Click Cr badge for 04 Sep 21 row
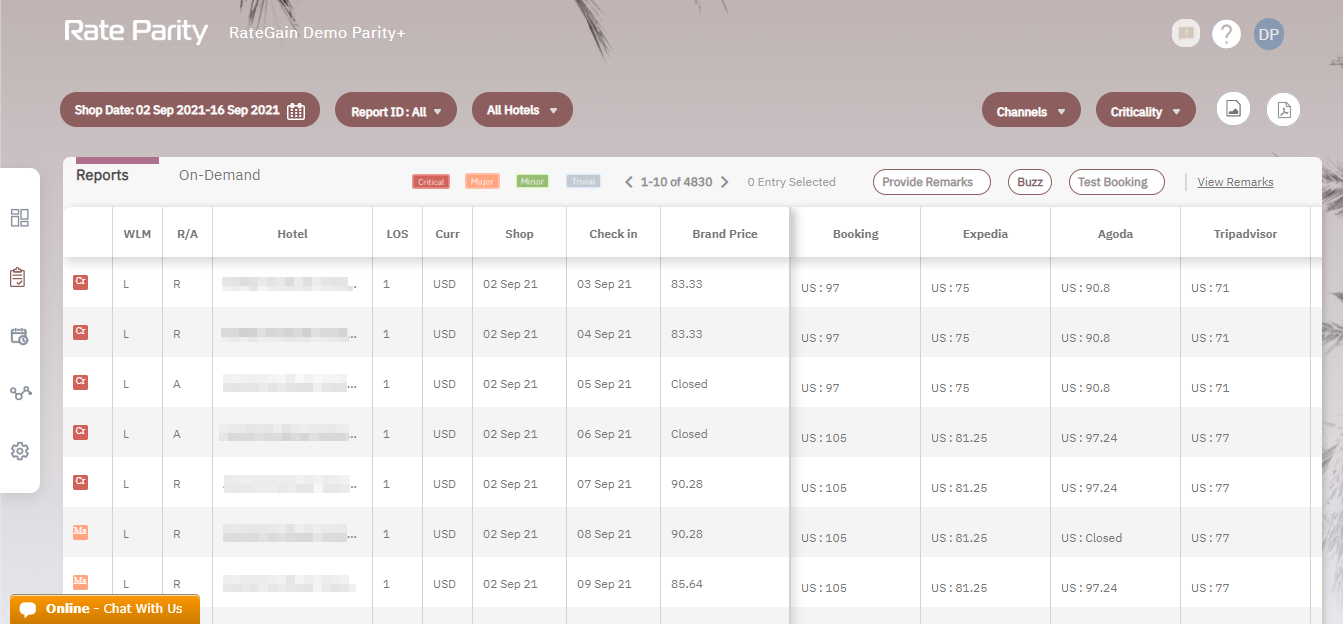Viewport: 1343px width, 624px height. [81, 333]
